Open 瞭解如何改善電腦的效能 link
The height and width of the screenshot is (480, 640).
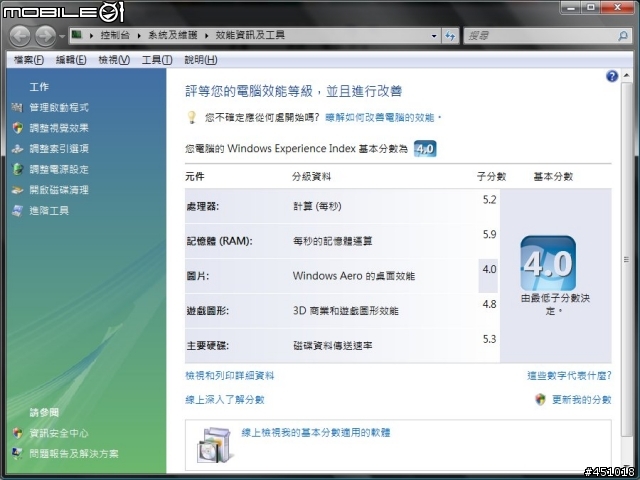(x=380, y=118)
